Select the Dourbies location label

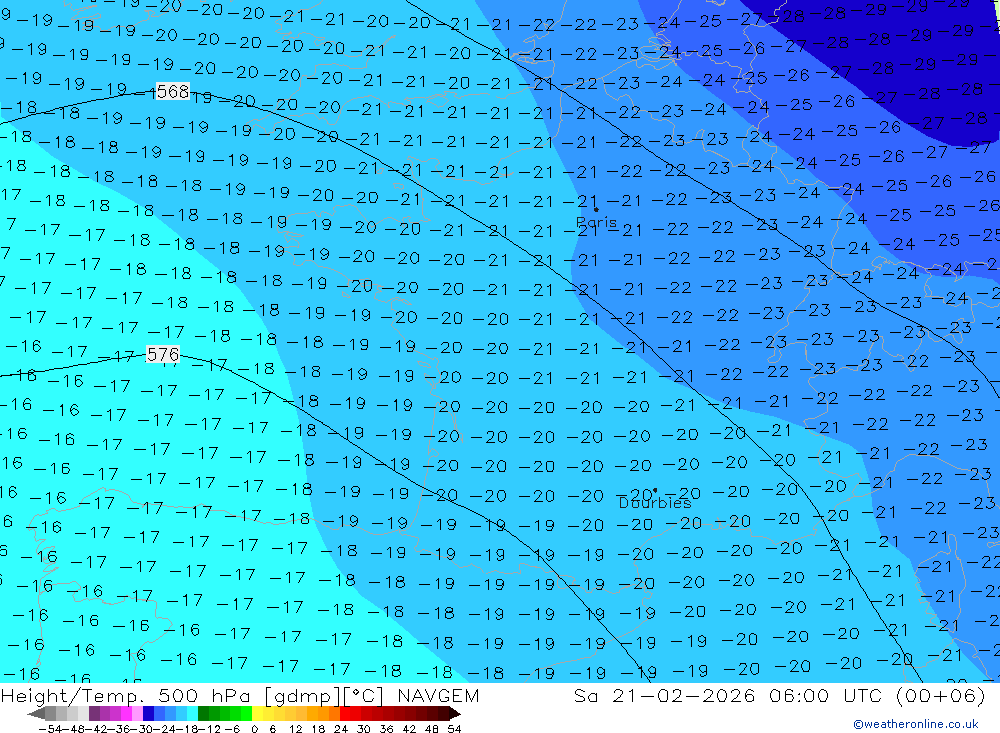pyautogui.click(x=655, y=503)
